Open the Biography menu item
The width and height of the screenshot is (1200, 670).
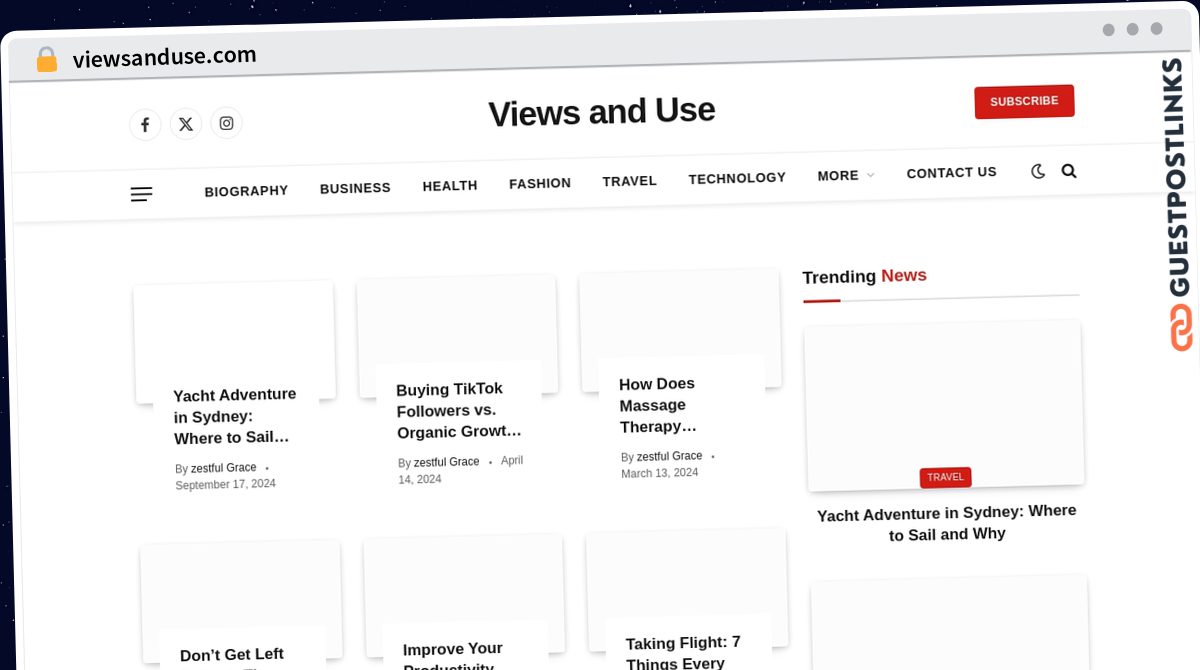[x=246, y=191]
